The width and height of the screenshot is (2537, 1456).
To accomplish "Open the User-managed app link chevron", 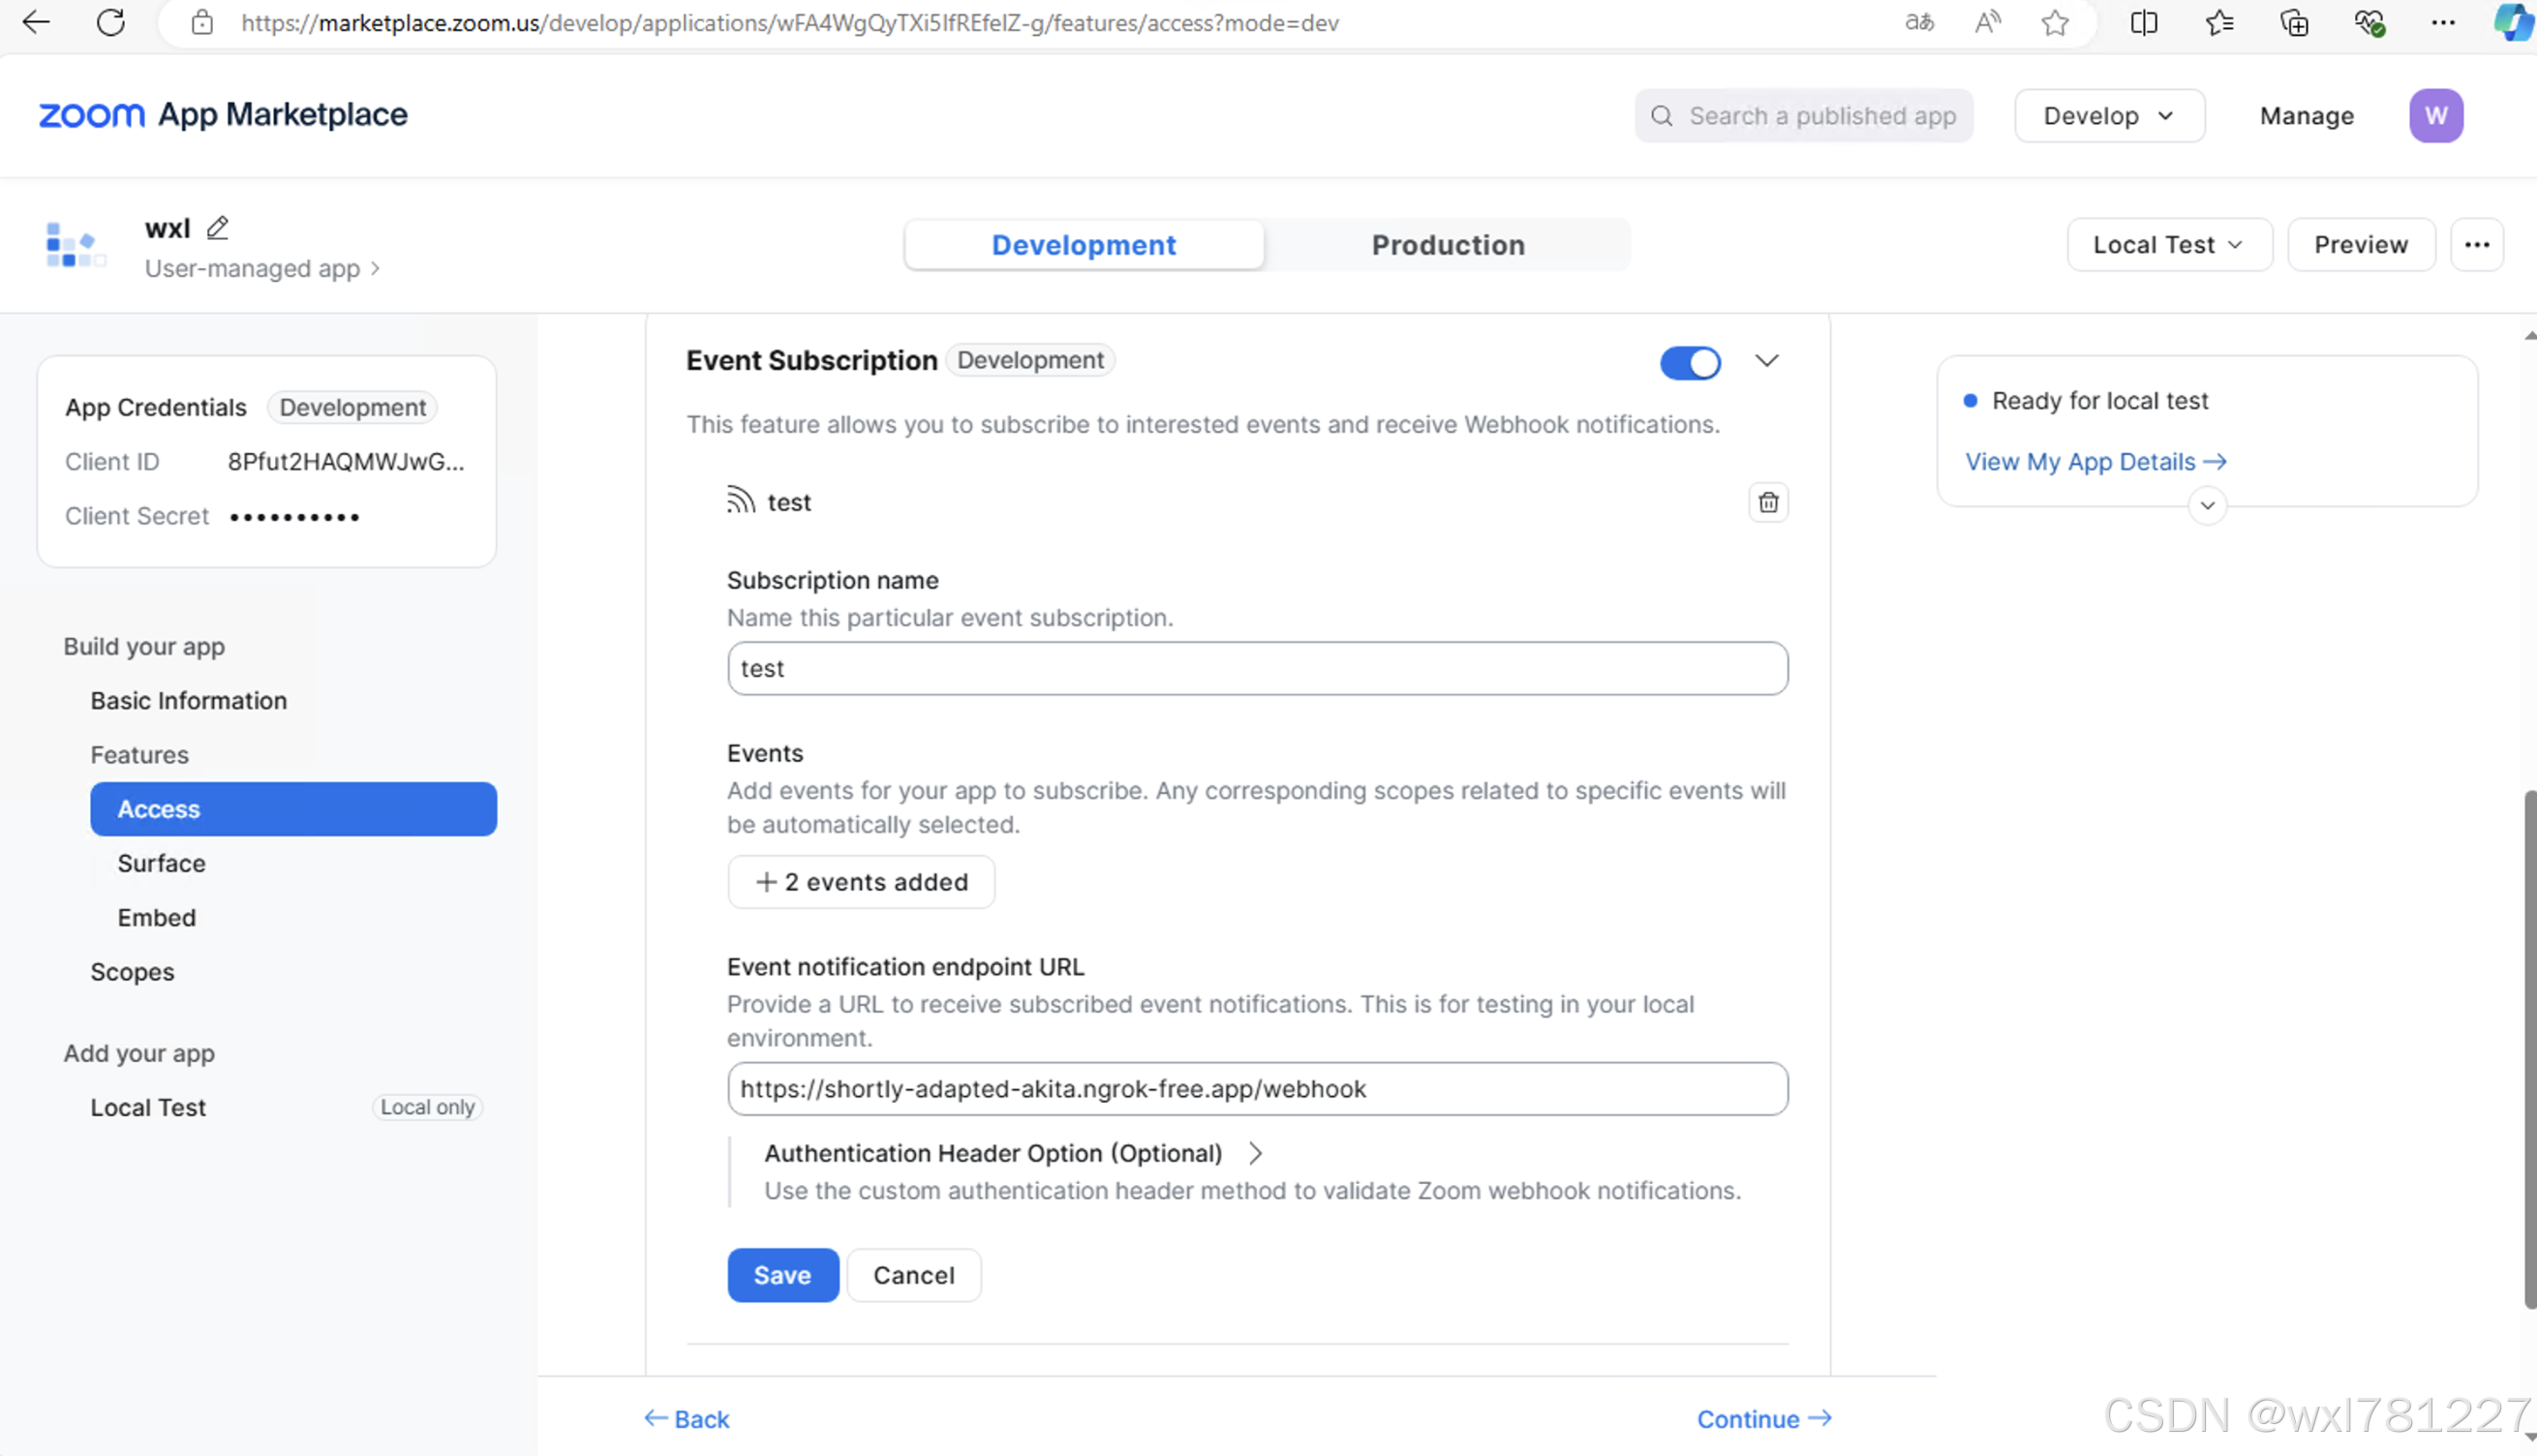I will tap(375, 268).
